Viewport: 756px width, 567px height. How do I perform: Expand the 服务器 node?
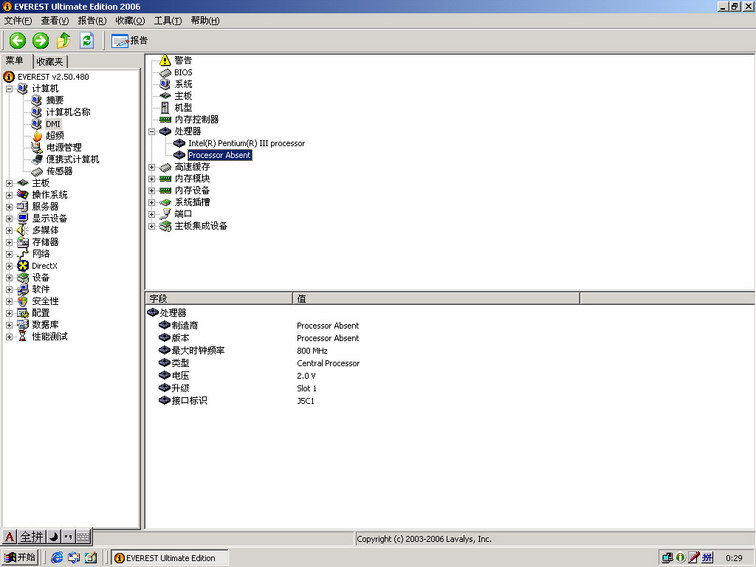click(x=9, y=207)
